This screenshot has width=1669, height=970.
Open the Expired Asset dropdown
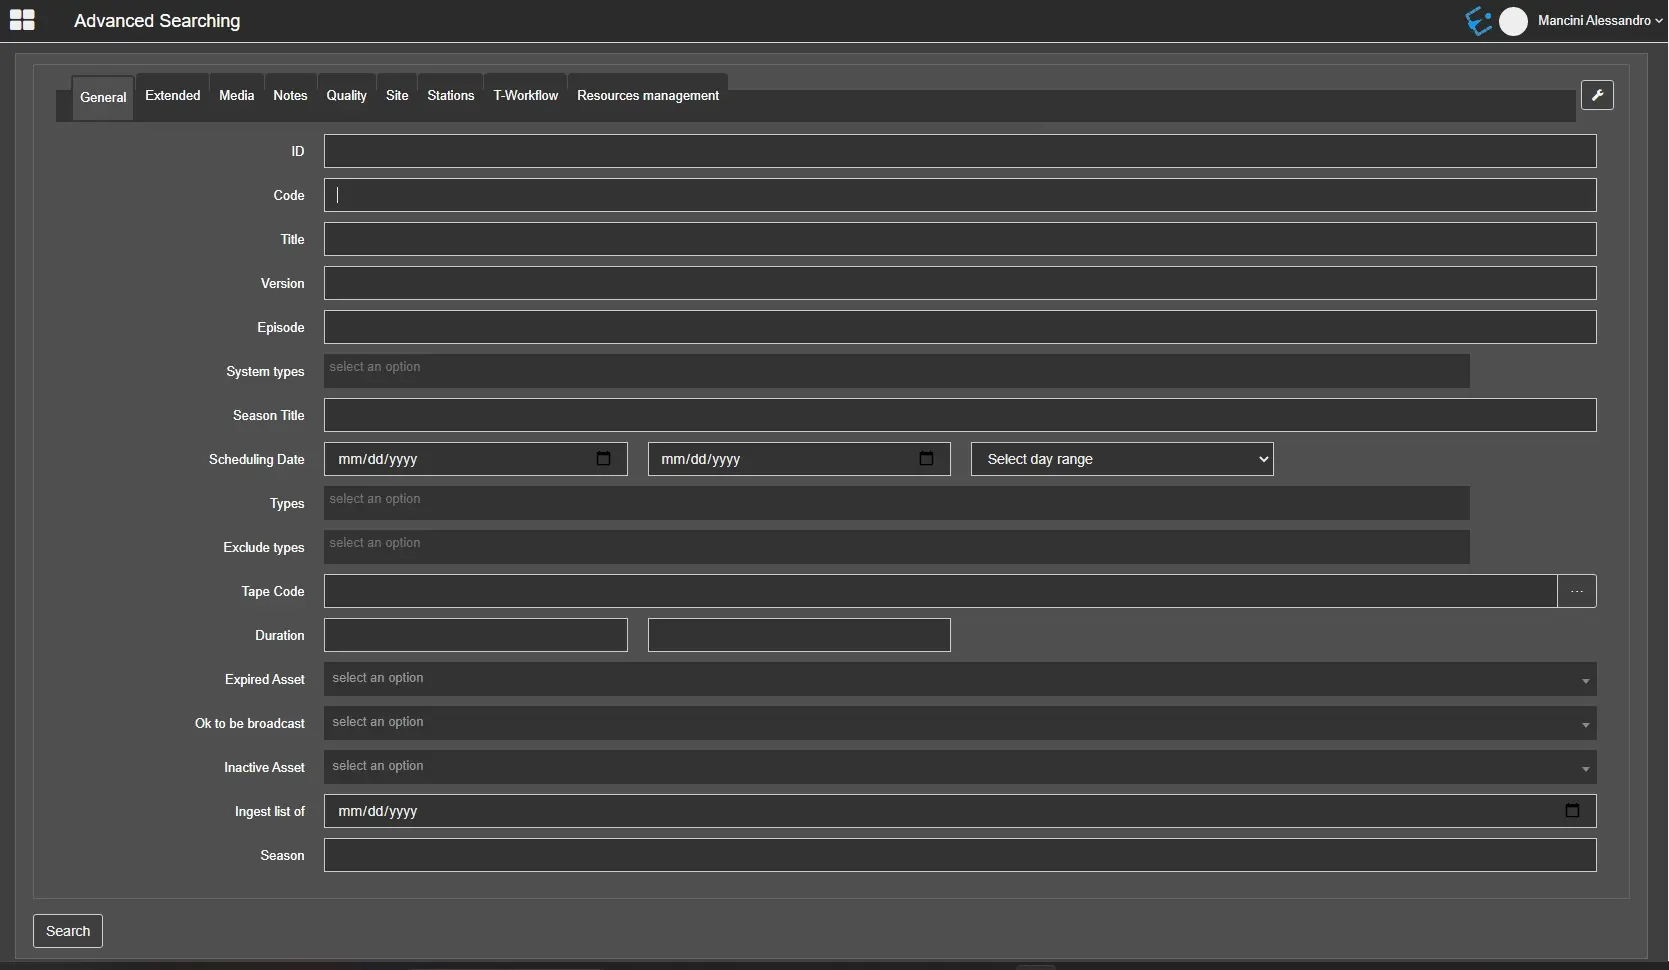click(959, 679)
